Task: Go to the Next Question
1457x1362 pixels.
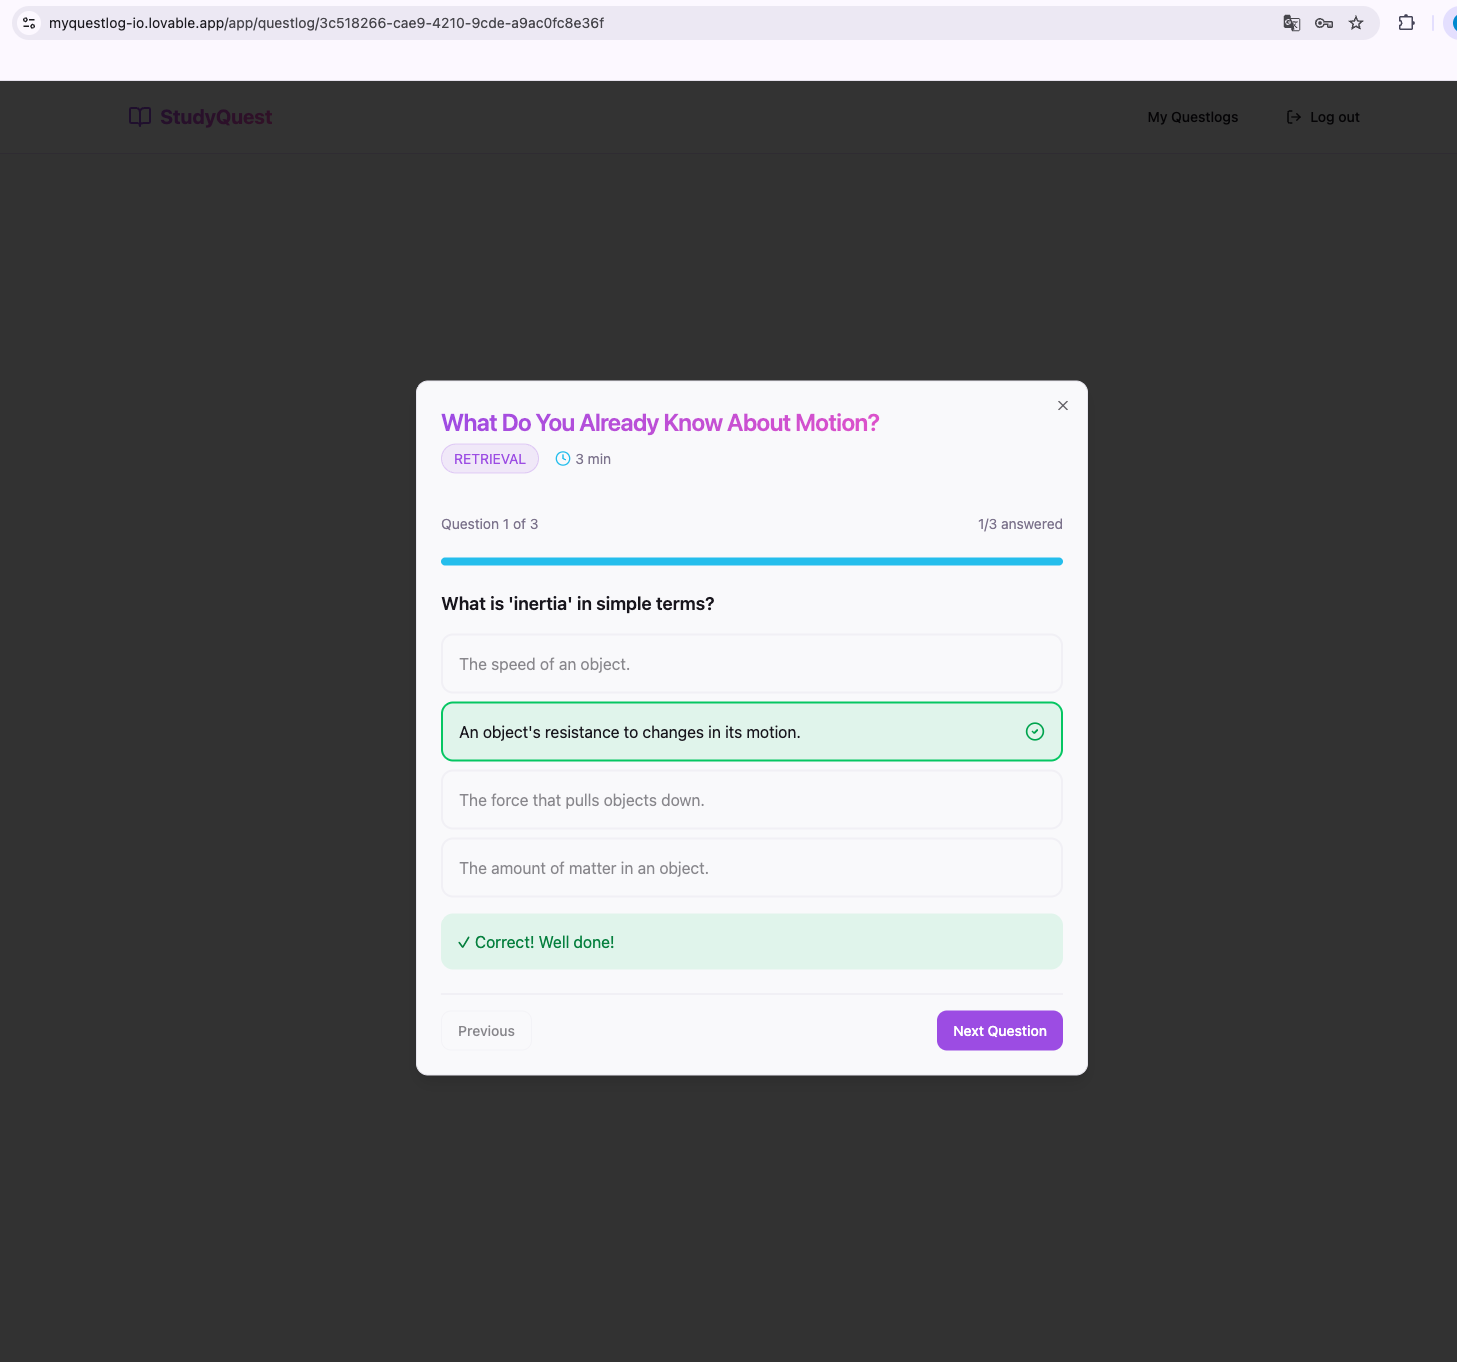Action: (x=1000, y=1031)
